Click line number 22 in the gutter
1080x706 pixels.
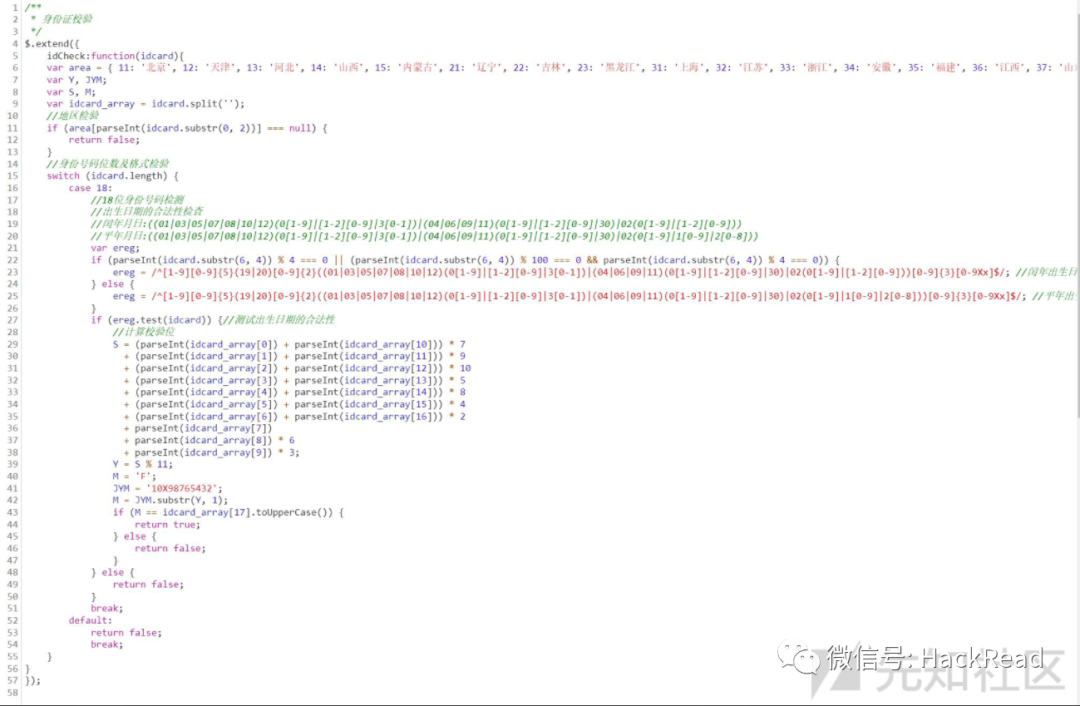pos(12,260)
